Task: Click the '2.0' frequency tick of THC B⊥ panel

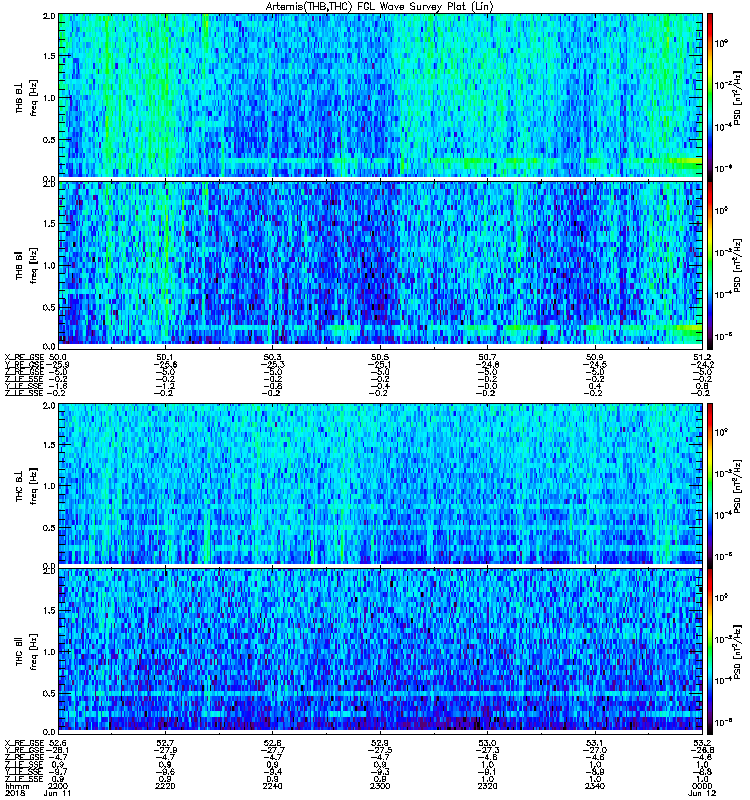Action: point(49,406)
